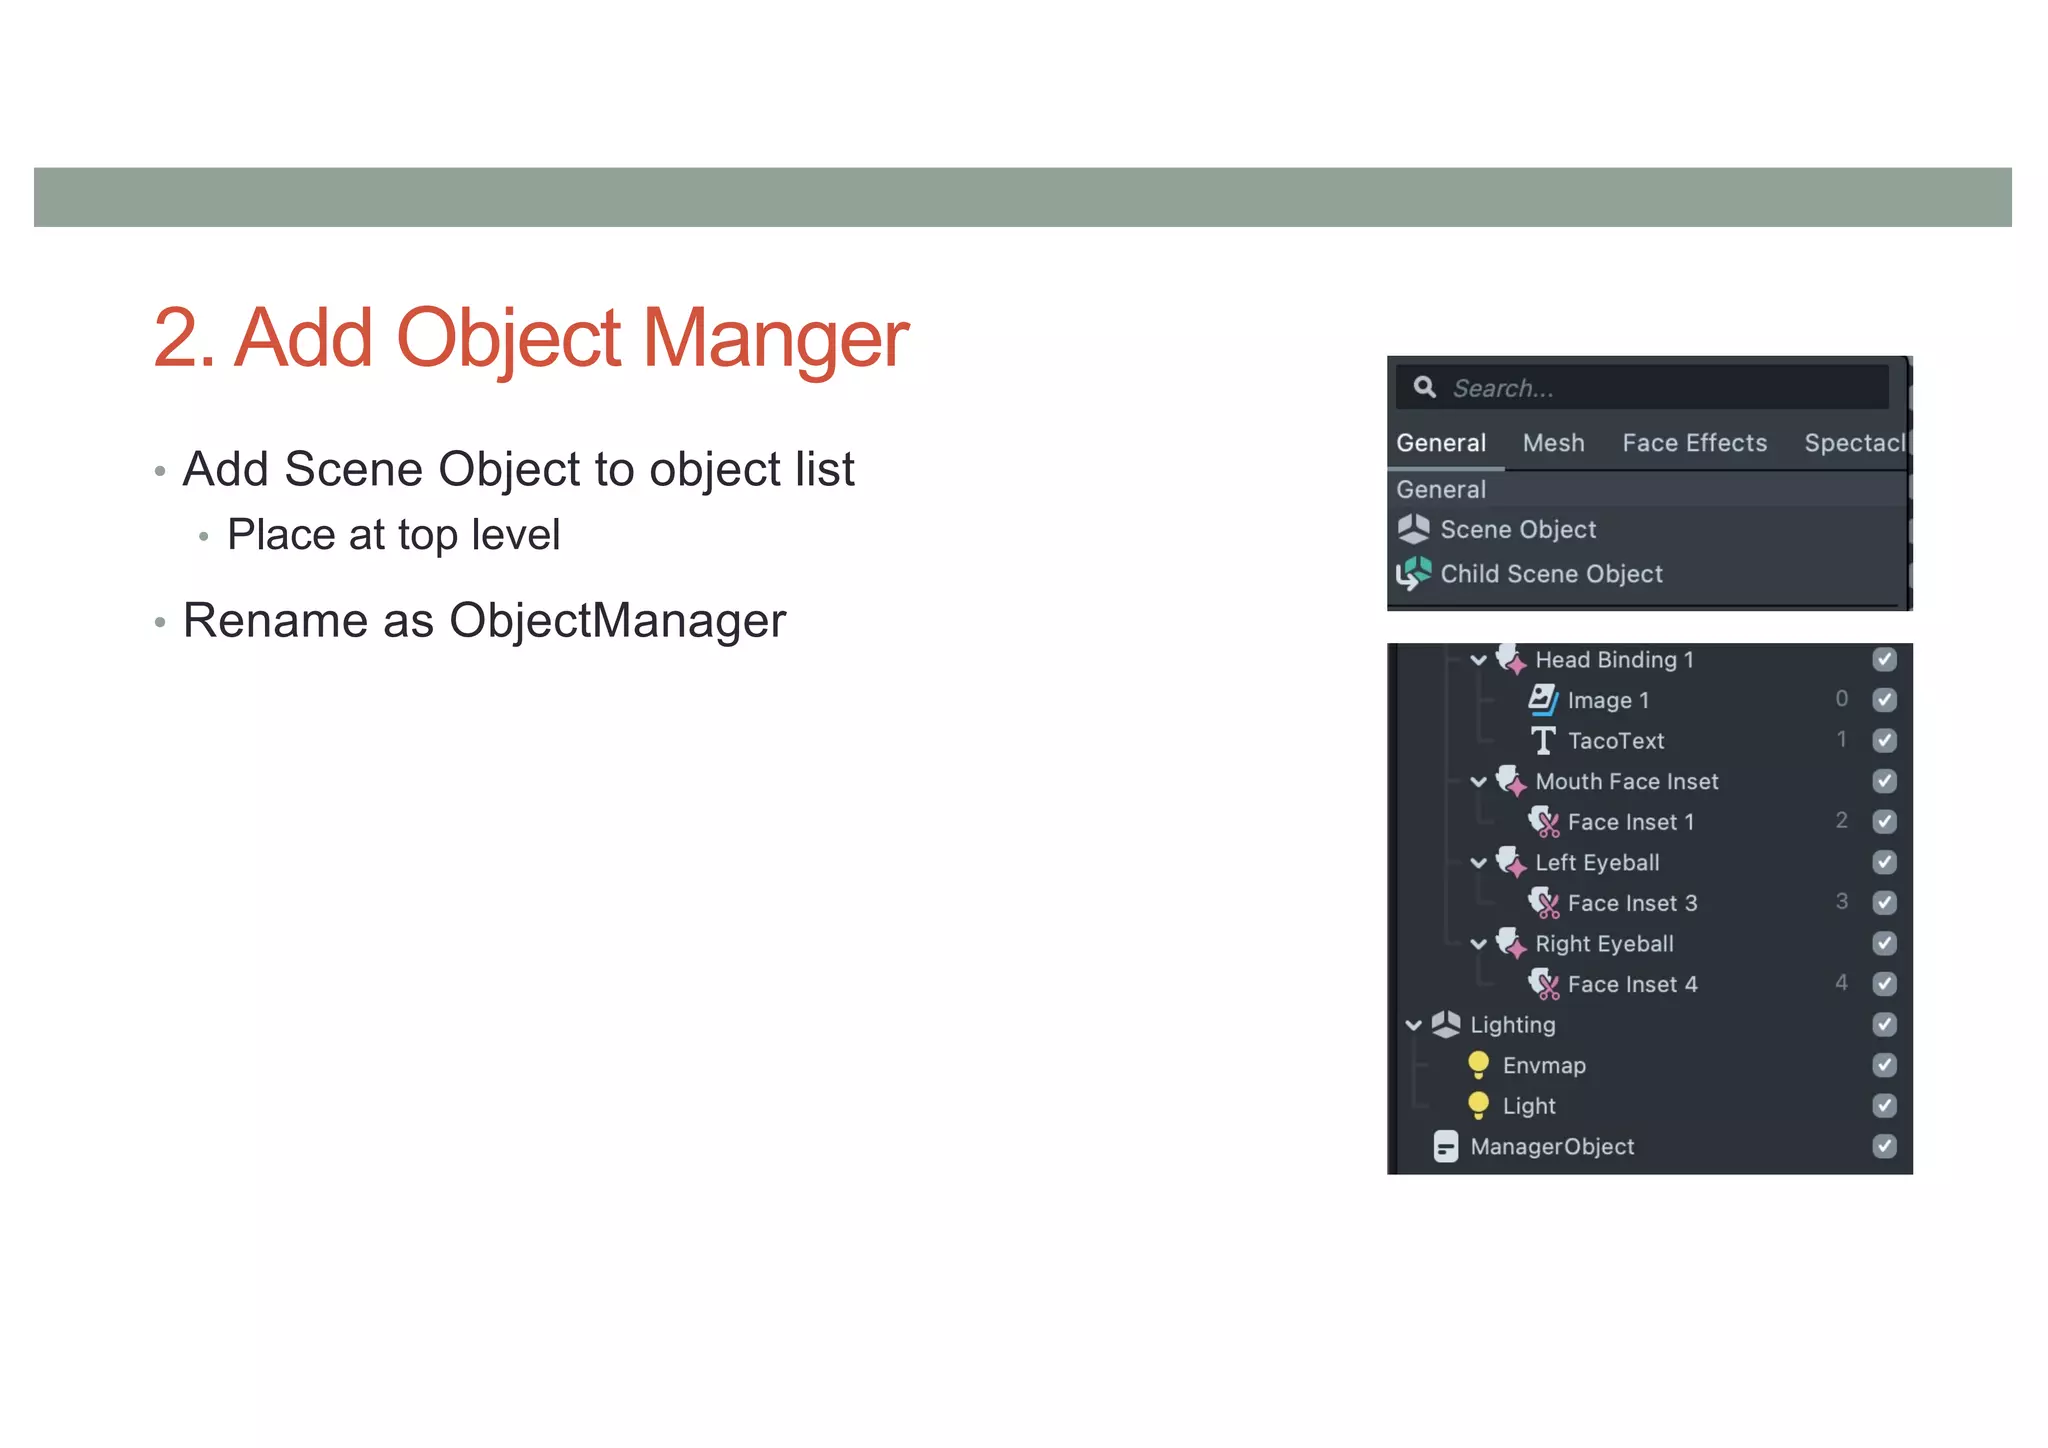The width and height of the screenshot is (2048, 1448).
Task: Click the ManagerObject icon
Action: 1446,1146
